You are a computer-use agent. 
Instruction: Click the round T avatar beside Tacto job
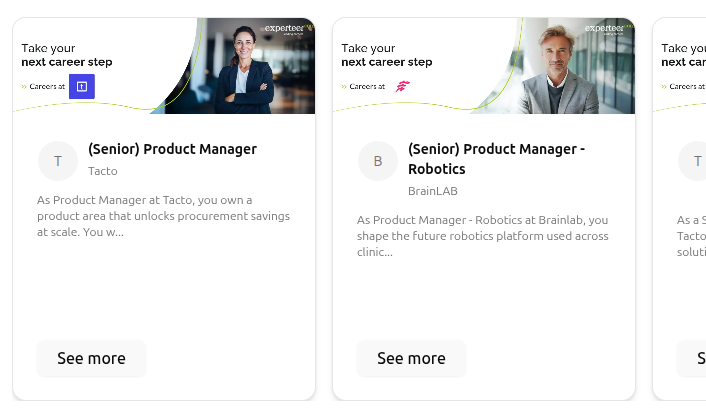pyautogui.click(x=57, y=161)
